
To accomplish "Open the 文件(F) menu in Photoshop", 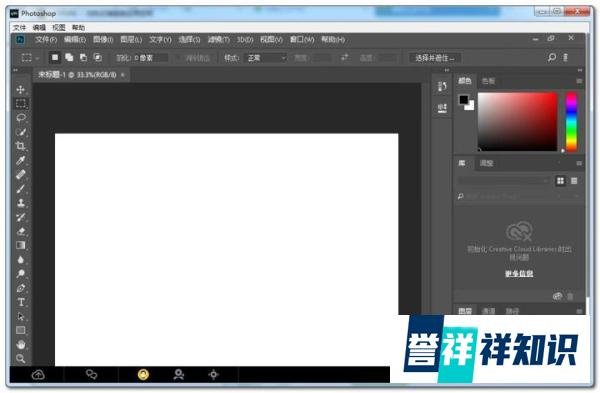I will [x=46, y=39].
